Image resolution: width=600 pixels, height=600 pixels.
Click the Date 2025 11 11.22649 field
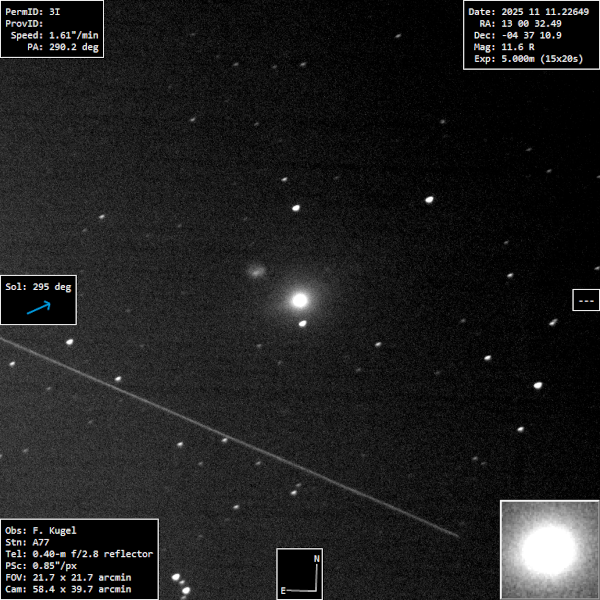click(x=528, y=11)
